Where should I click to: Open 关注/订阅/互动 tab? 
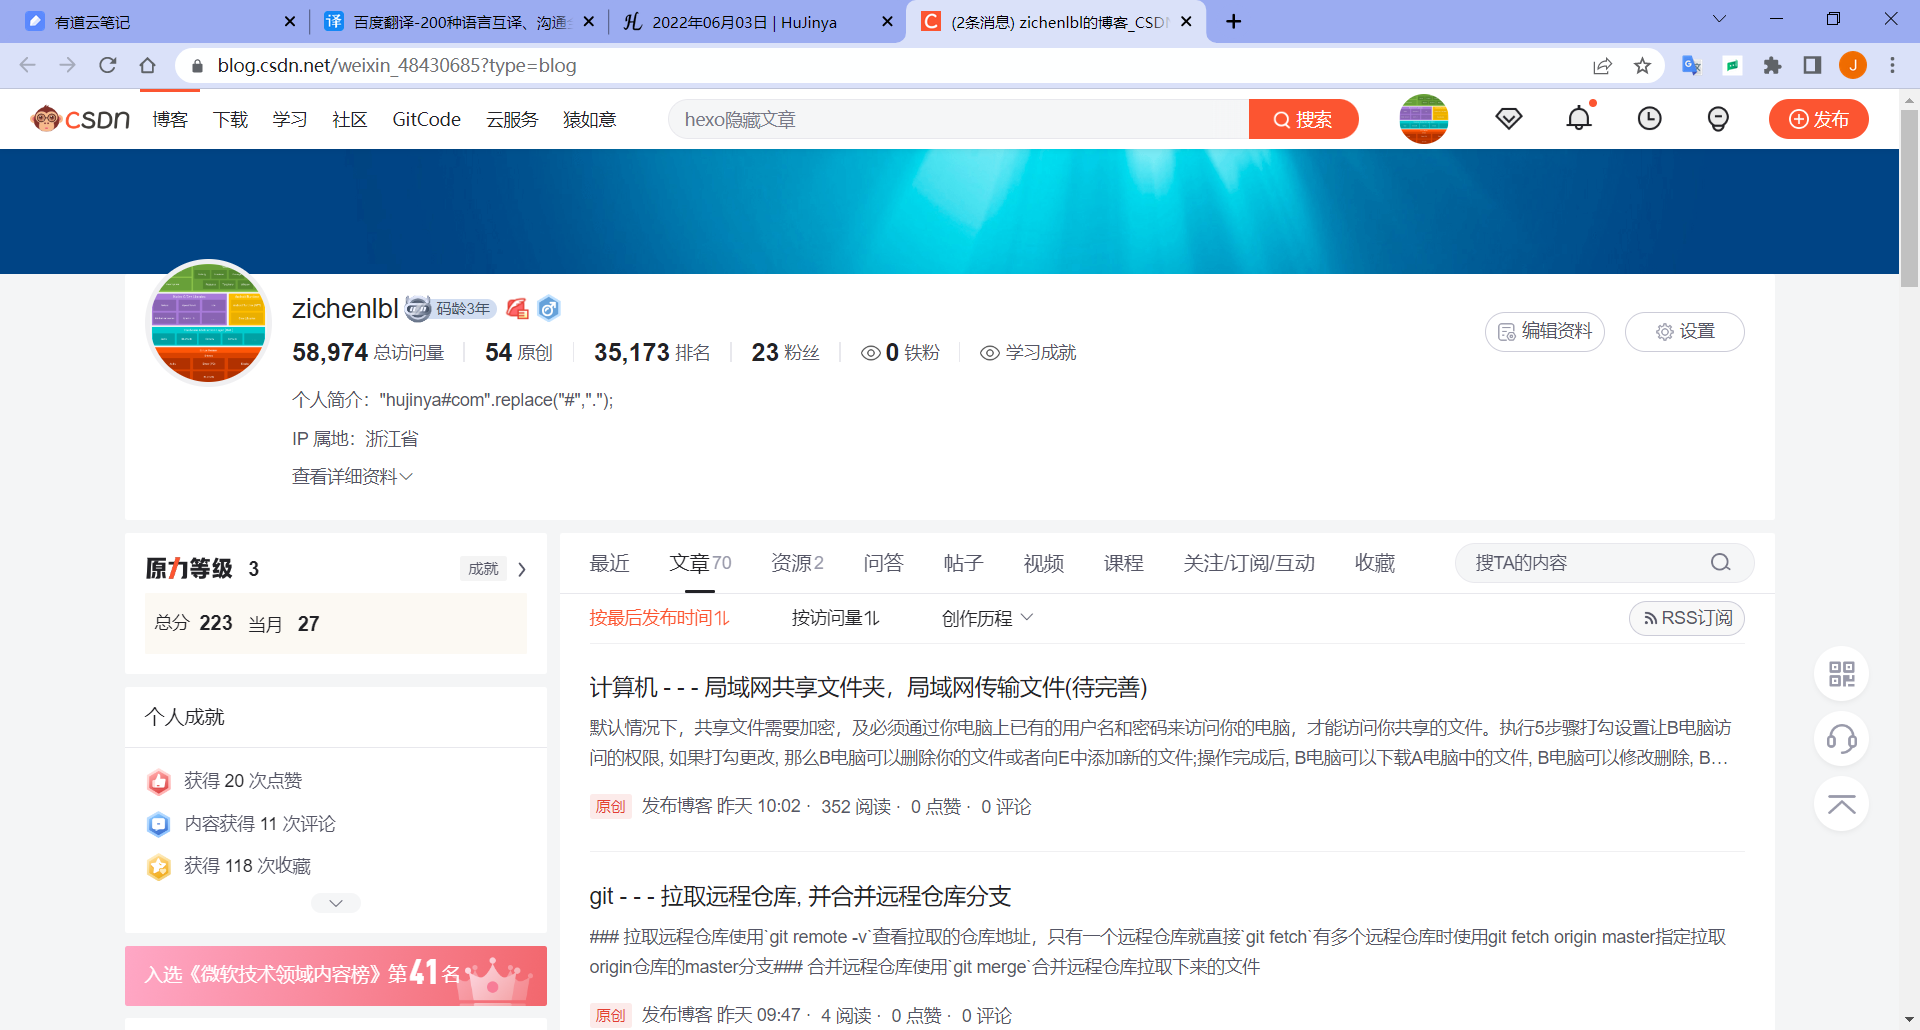1249,563
